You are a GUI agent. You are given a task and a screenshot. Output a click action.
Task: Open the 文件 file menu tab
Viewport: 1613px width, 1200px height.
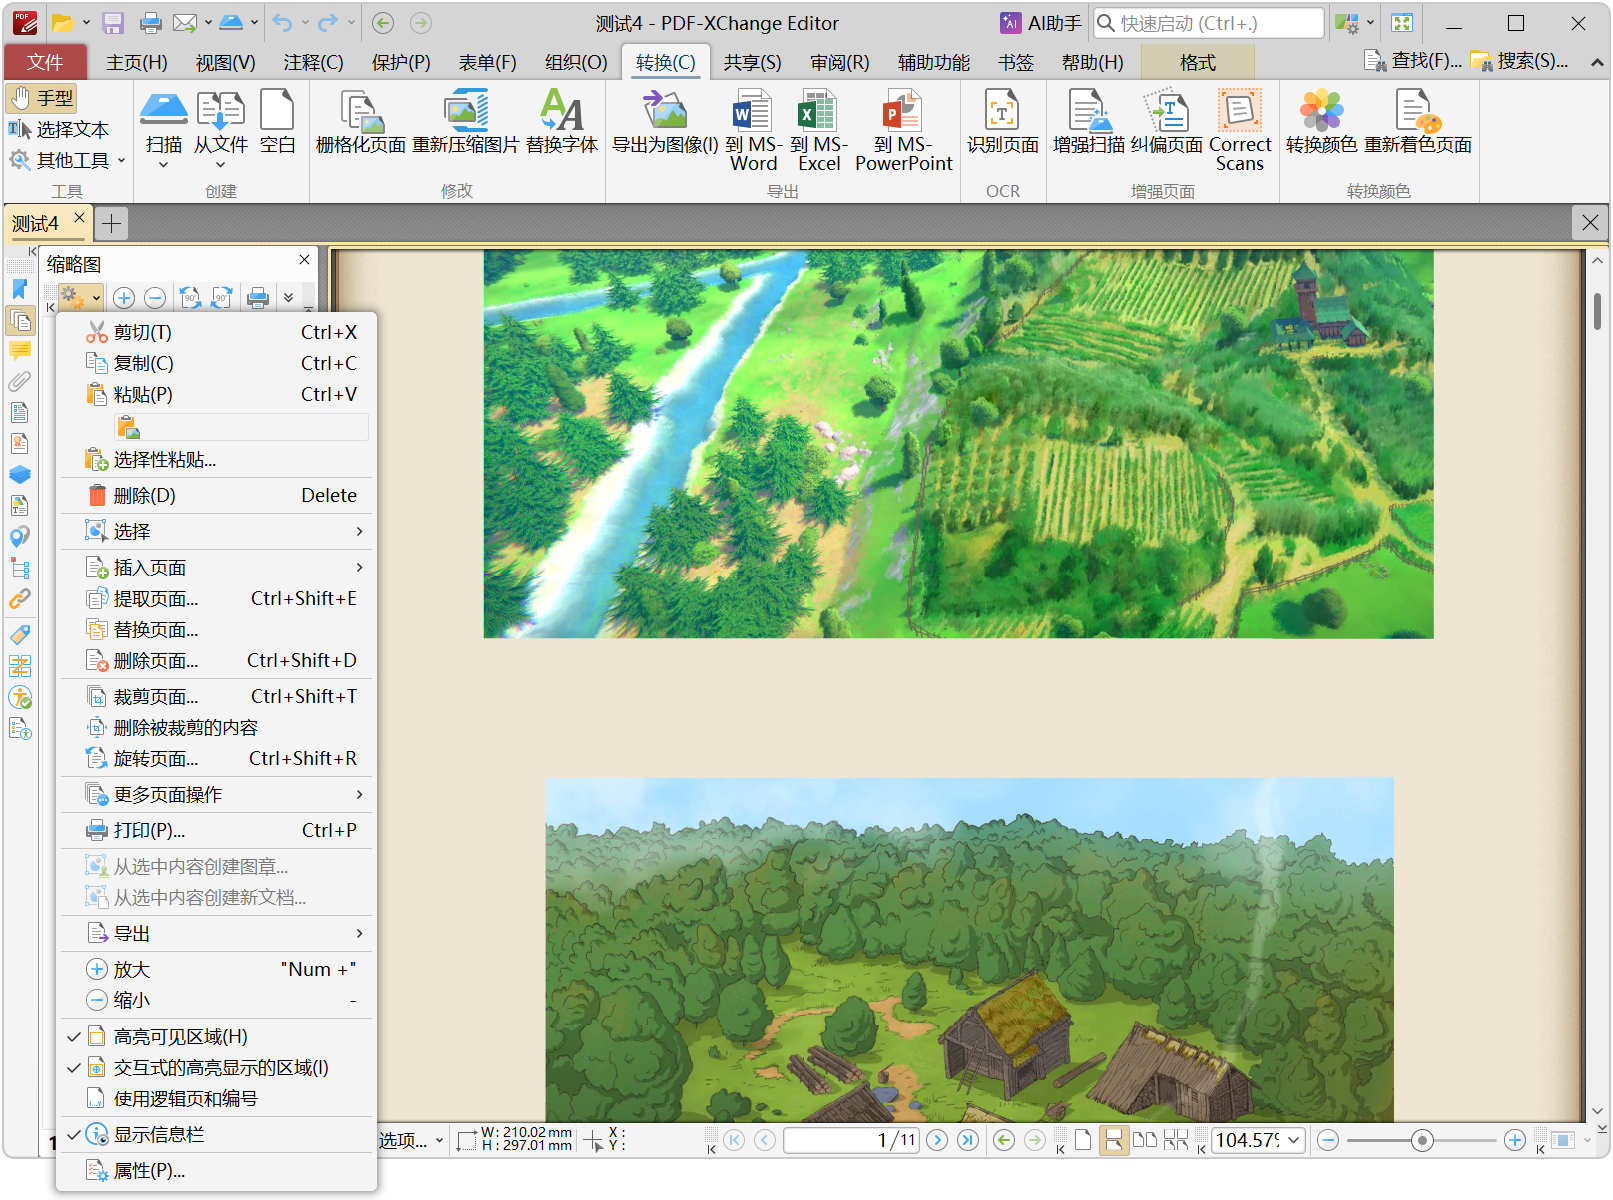point(45,63)
